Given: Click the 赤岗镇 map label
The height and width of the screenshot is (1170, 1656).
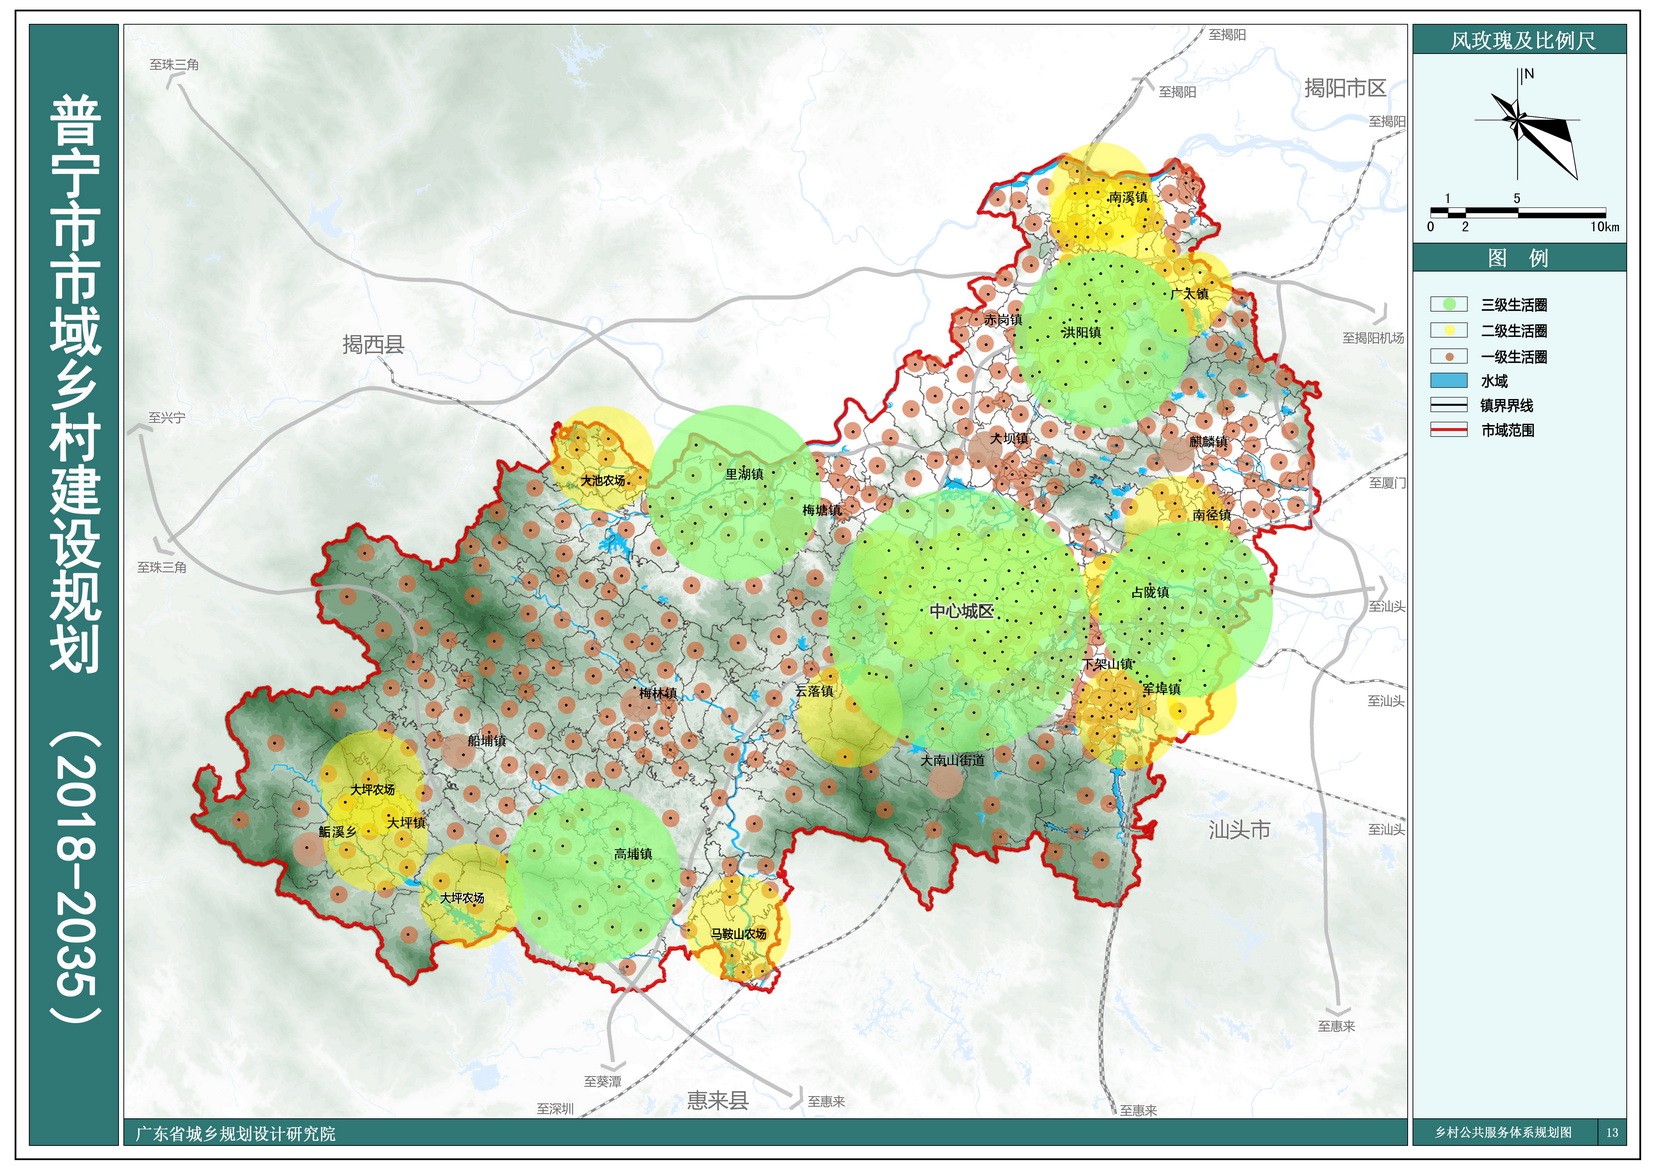Looking at the screenshot, I should 1003,320.
